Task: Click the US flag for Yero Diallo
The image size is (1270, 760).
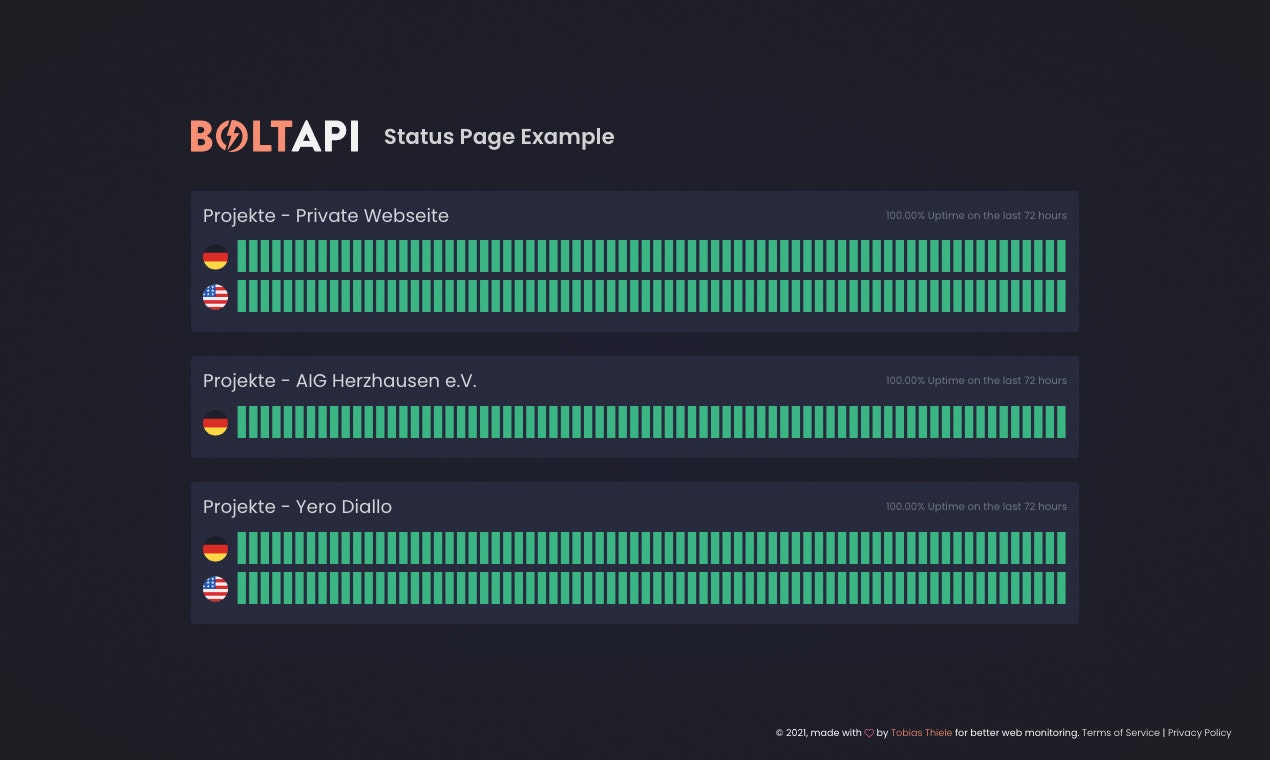Action: [x=215, y=588]
